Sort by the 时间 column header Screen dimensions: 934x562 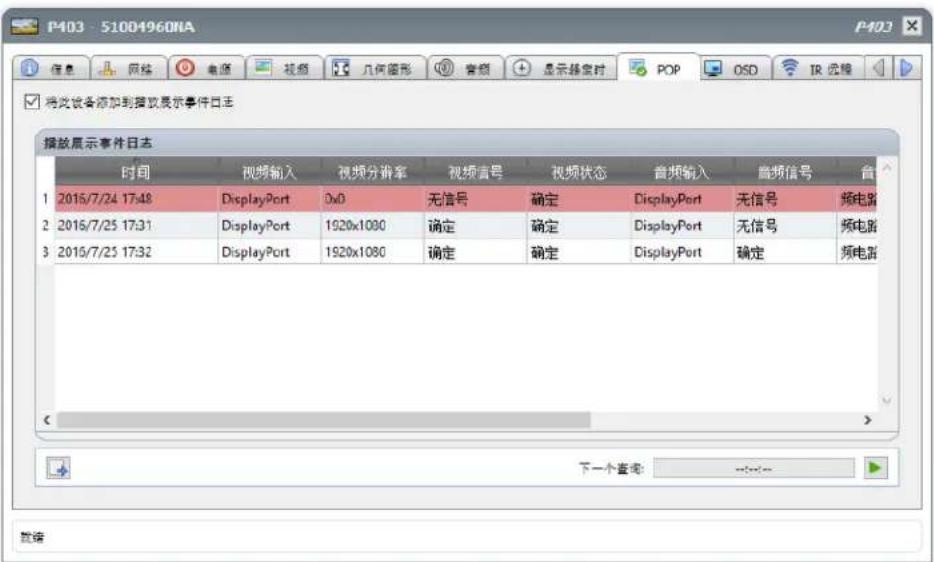point(136,172)
